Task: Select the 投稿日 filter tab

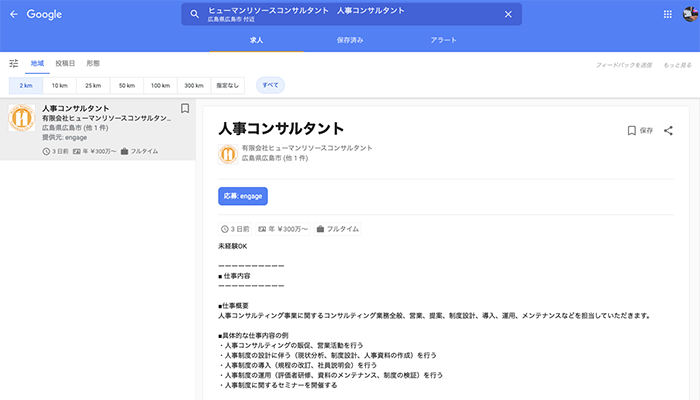Action: tap(65, 63)
